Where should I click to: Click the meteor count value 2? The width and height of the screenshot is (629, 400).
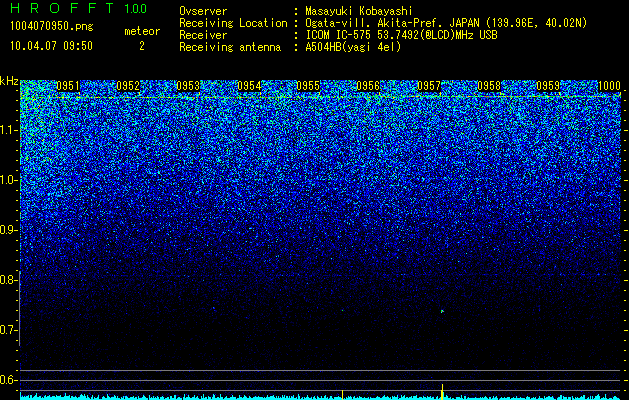click(142, 46)
